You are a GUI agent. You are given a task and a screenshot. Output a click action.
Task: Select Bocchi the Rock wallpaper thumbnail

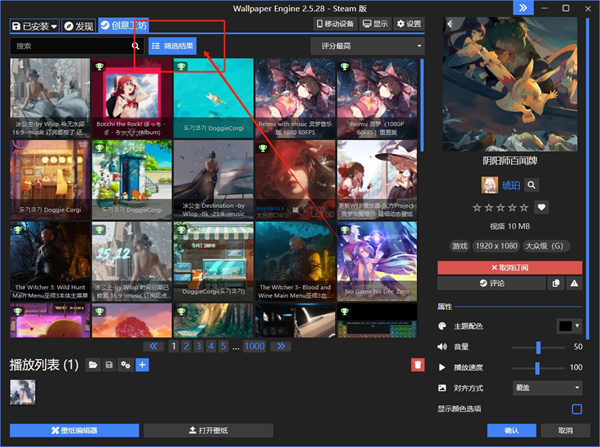click(x=132, y=98)
